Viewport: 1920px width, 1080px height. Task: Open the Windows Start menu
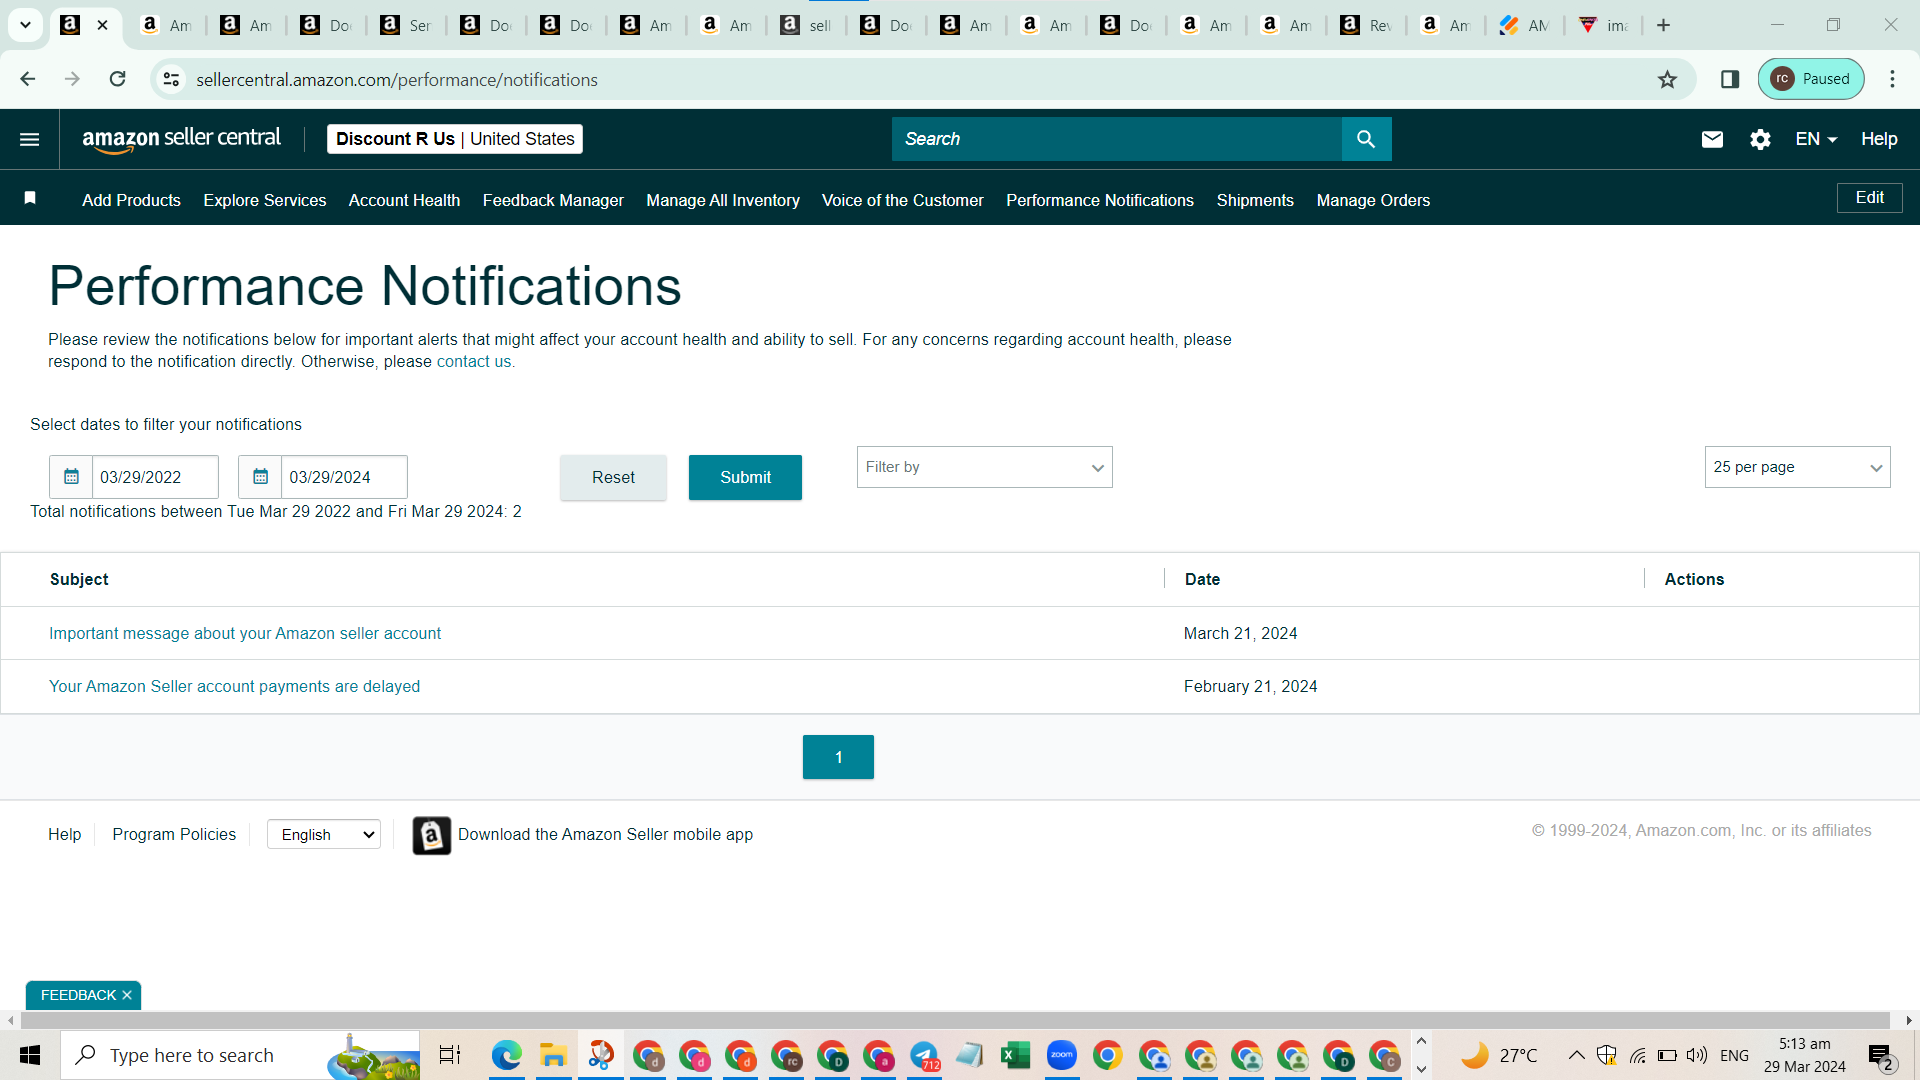(30, 1055)
